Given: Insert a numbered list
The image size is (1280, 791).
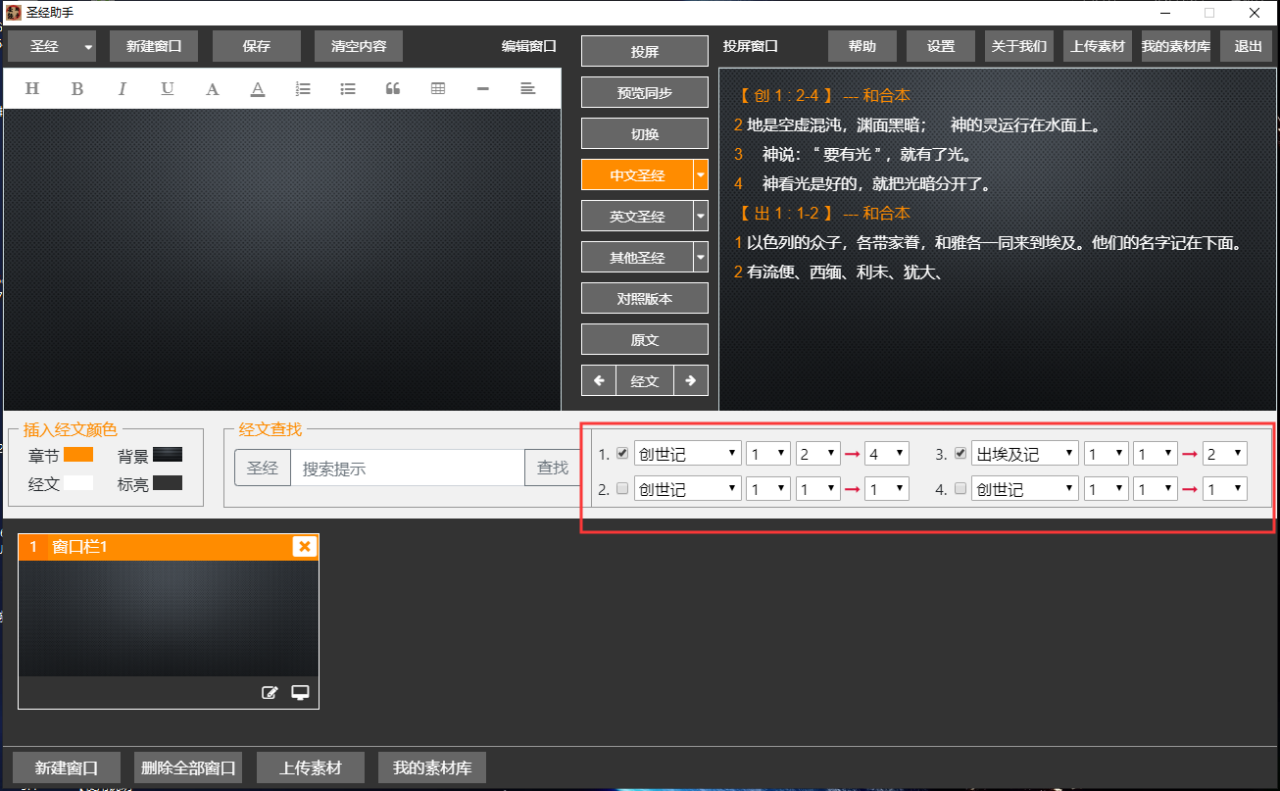Looking at the screenshot, I should (x=303, y=89).
